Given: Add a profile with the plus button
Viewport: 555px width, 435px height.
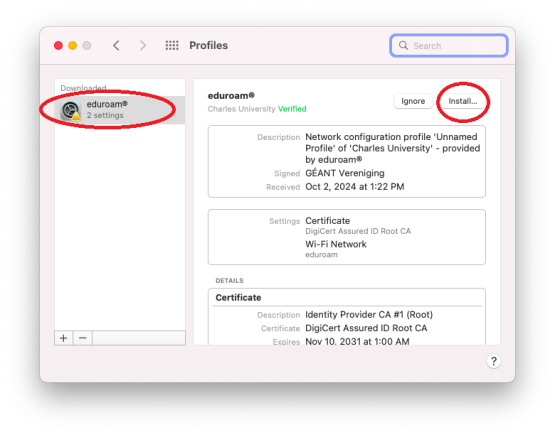Looking at the screenshot, I should tap(64, 338).
